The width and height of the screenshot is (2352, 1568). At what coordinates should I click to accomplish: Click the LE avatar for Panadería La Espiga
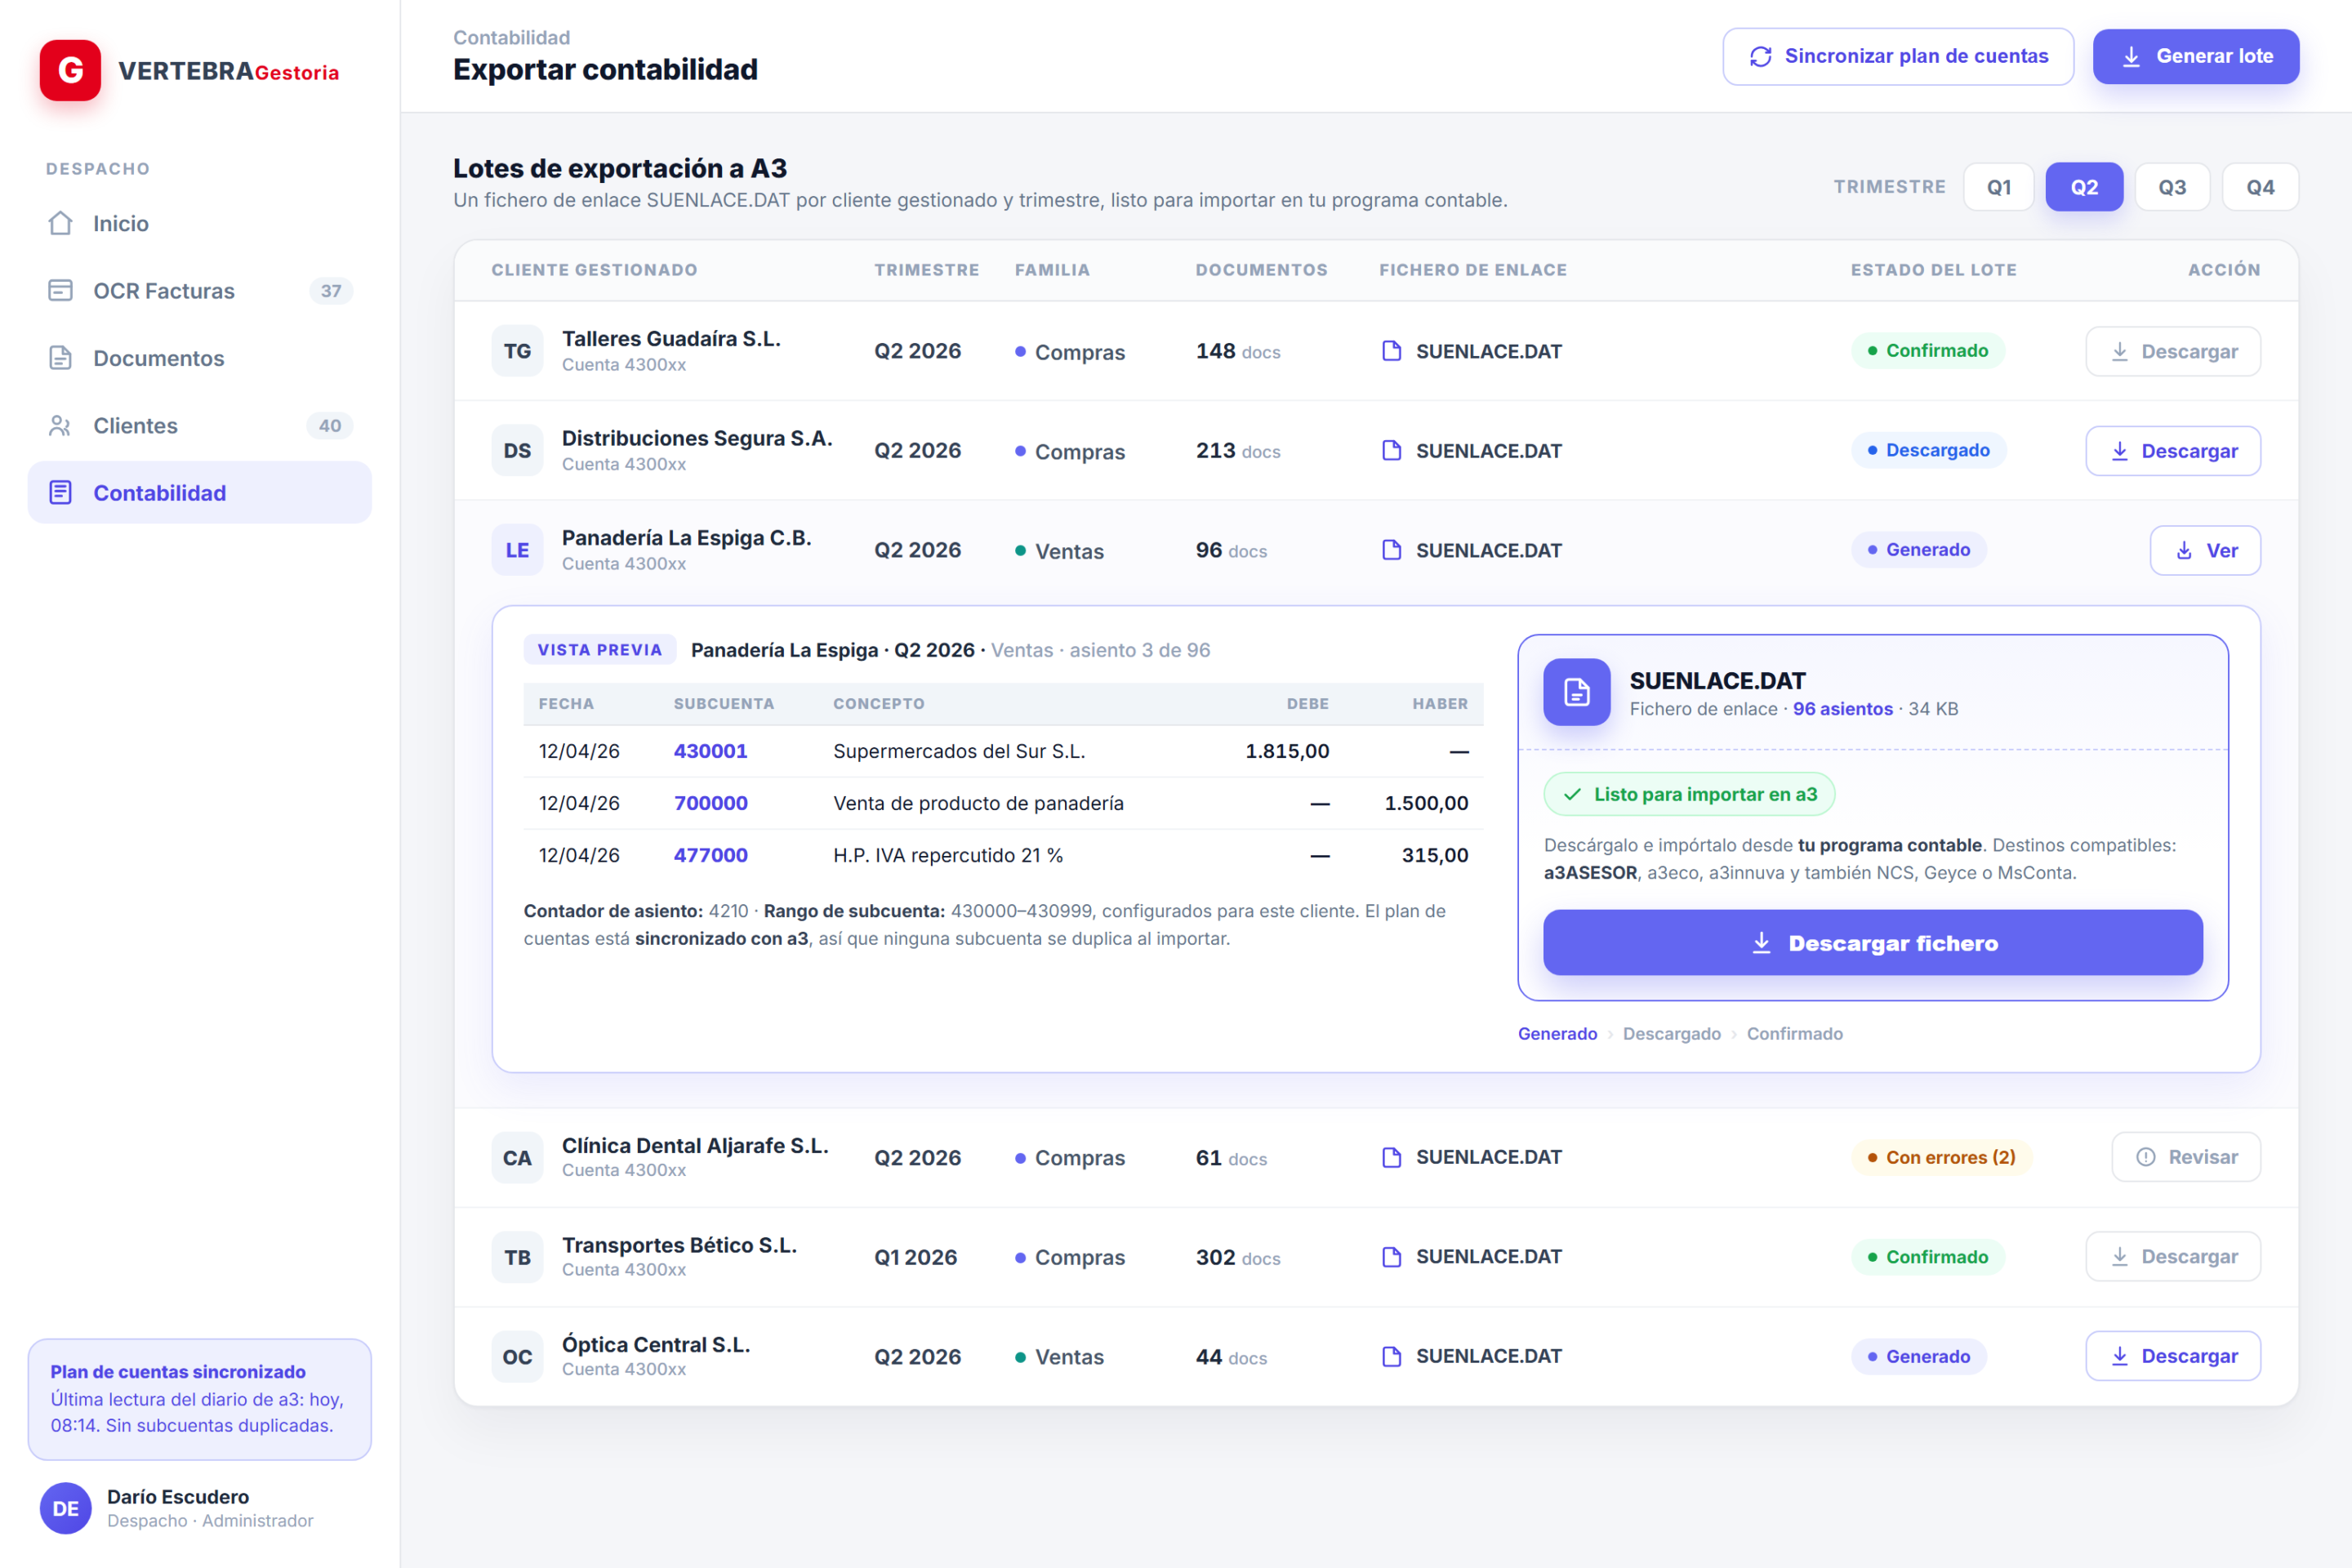(517, 551)
